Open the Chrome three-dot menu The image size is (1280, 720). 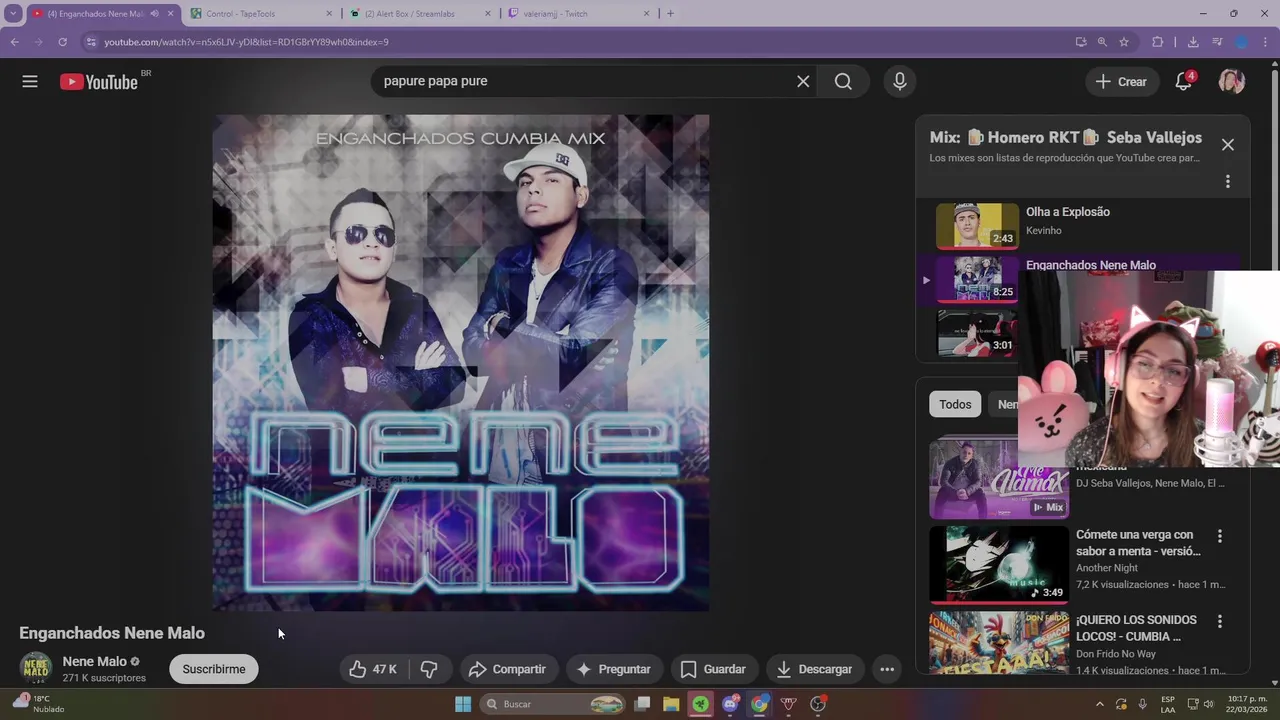1267,42
